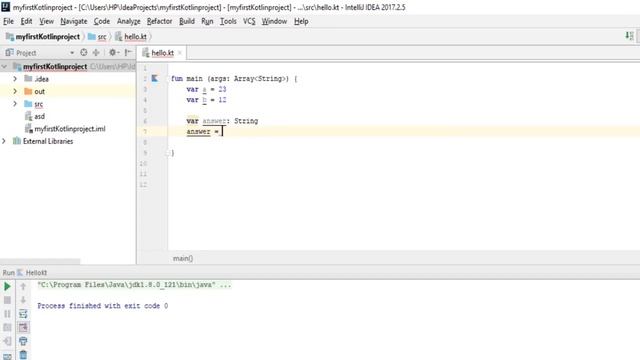Click the Project panel horizontal scrollbar
This screenshot has width=640, height=360.
(40, 261)
